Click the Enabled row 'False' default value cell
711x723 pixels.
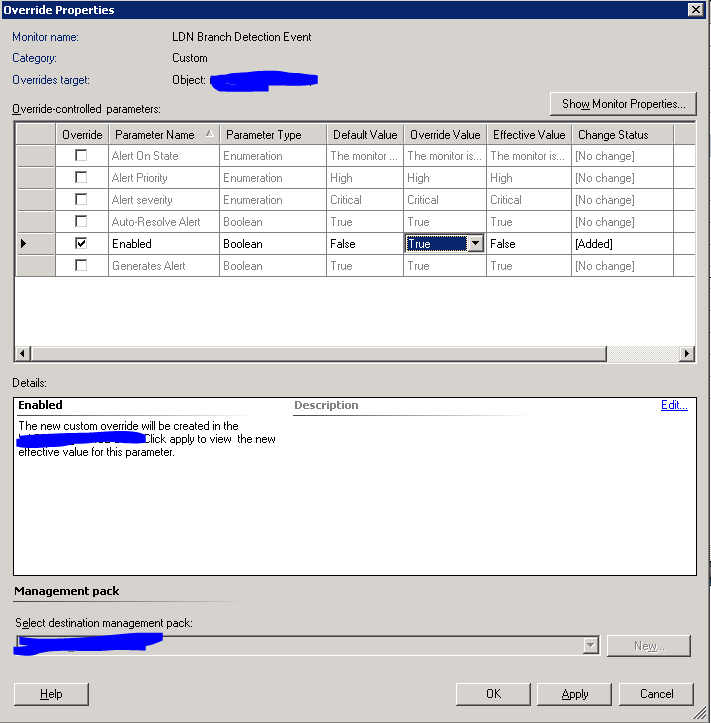pyautogui.click(x=365, y=244)
